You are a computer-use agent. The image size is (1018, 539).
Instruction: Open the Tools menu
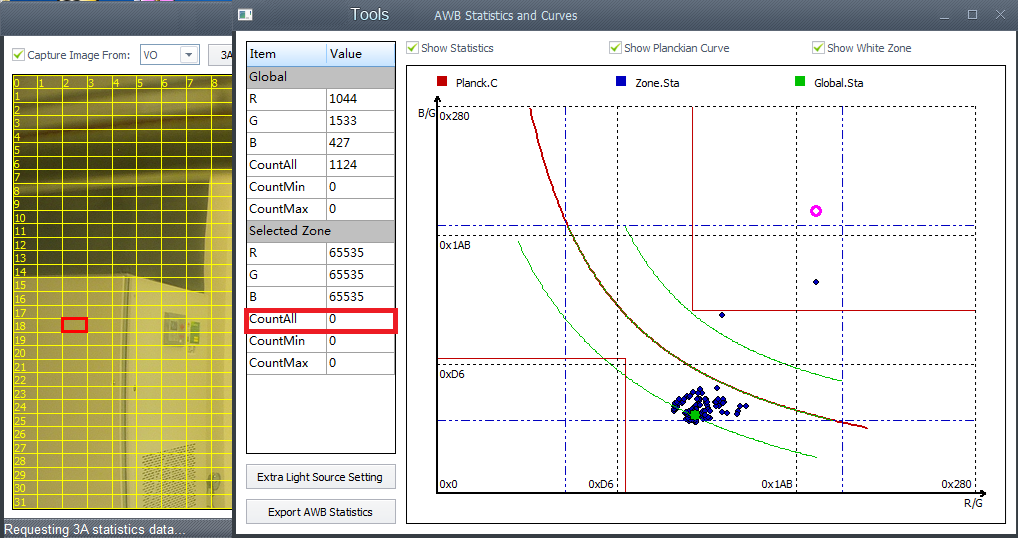click(x=369, y=15)
